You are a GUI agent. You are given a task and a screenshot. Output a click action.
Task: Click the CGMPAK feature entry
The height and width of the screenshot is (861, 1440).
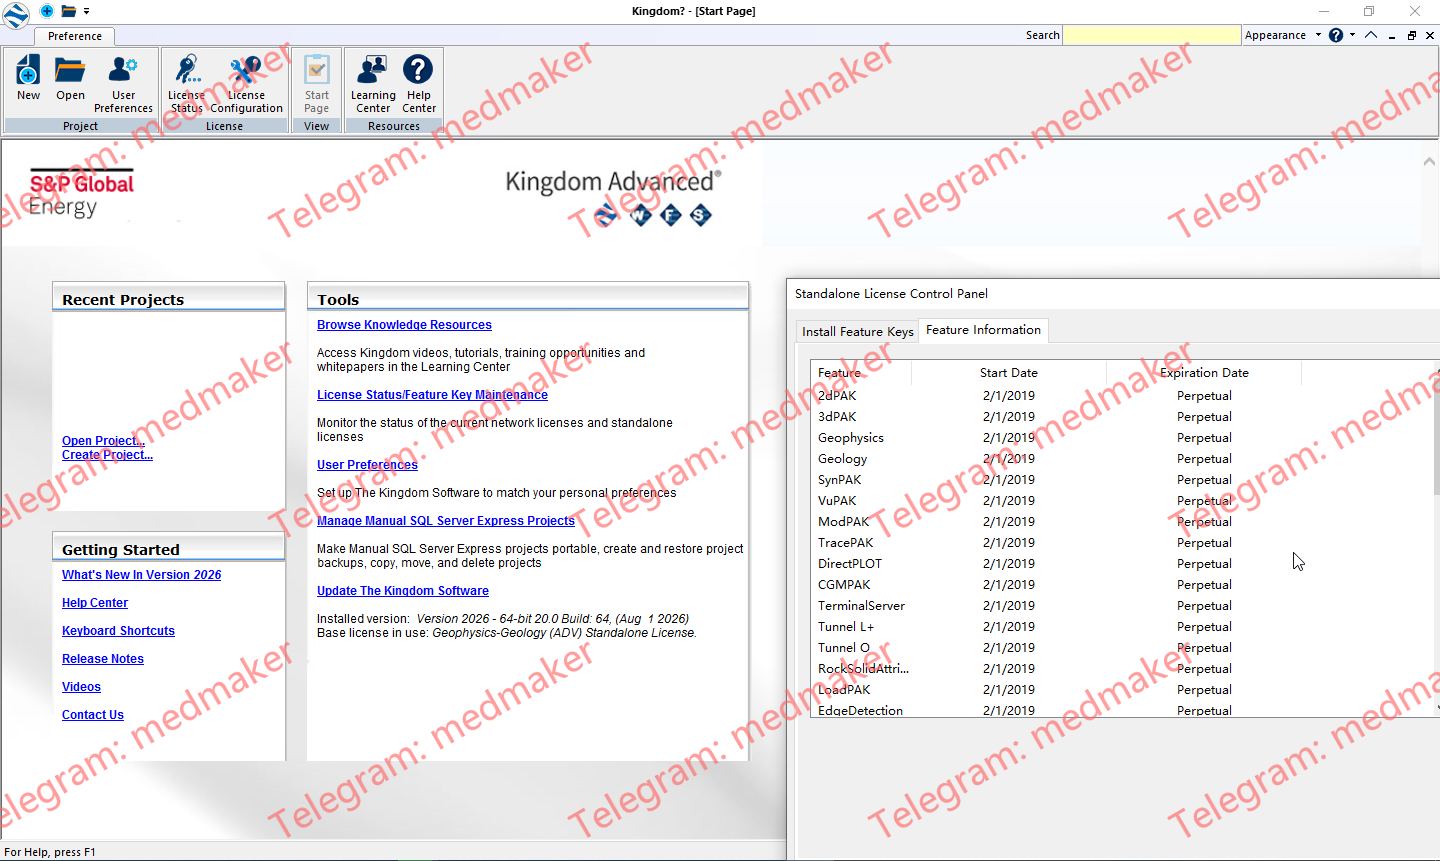coord(844,585)
